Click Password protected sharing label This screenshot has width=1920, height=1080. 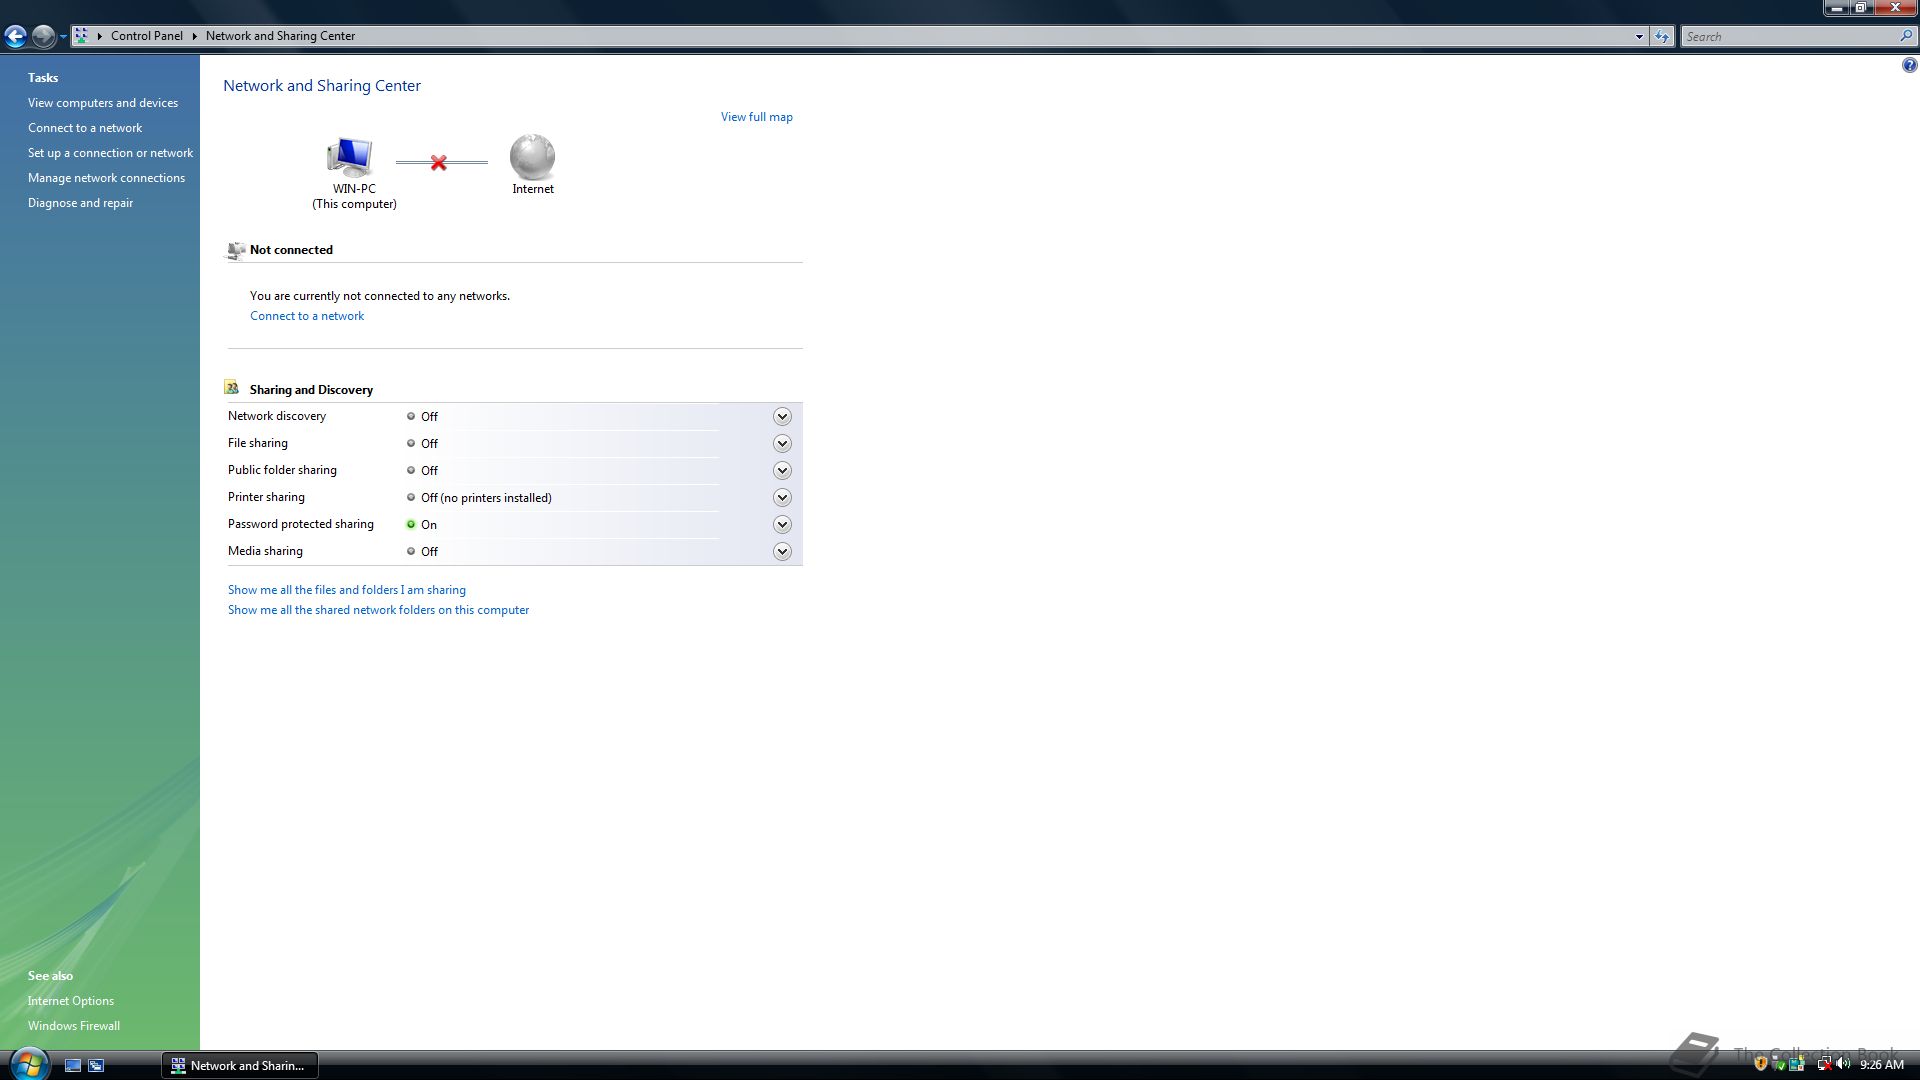click(300, 524)
